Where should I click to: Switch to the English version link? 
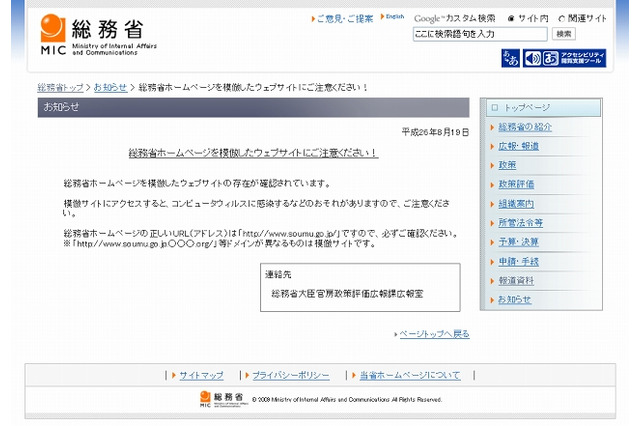coord(394,17)
